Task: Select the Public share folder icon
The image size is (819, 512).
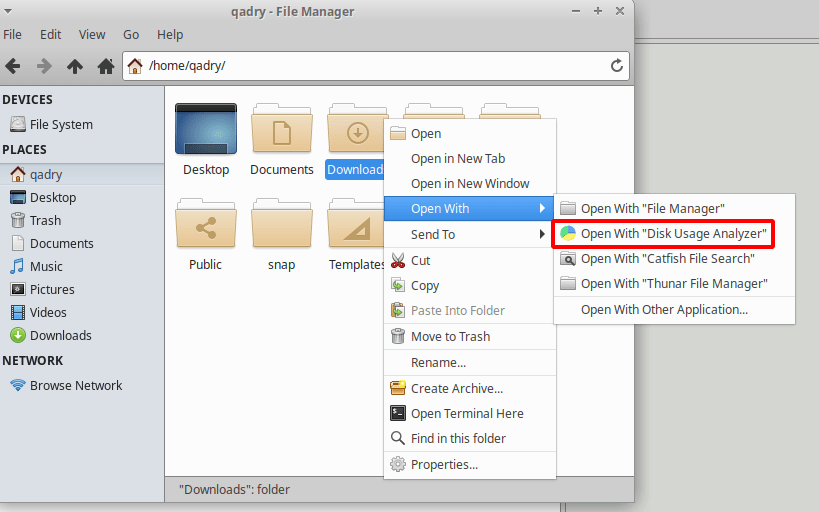Action: [206, 224]
